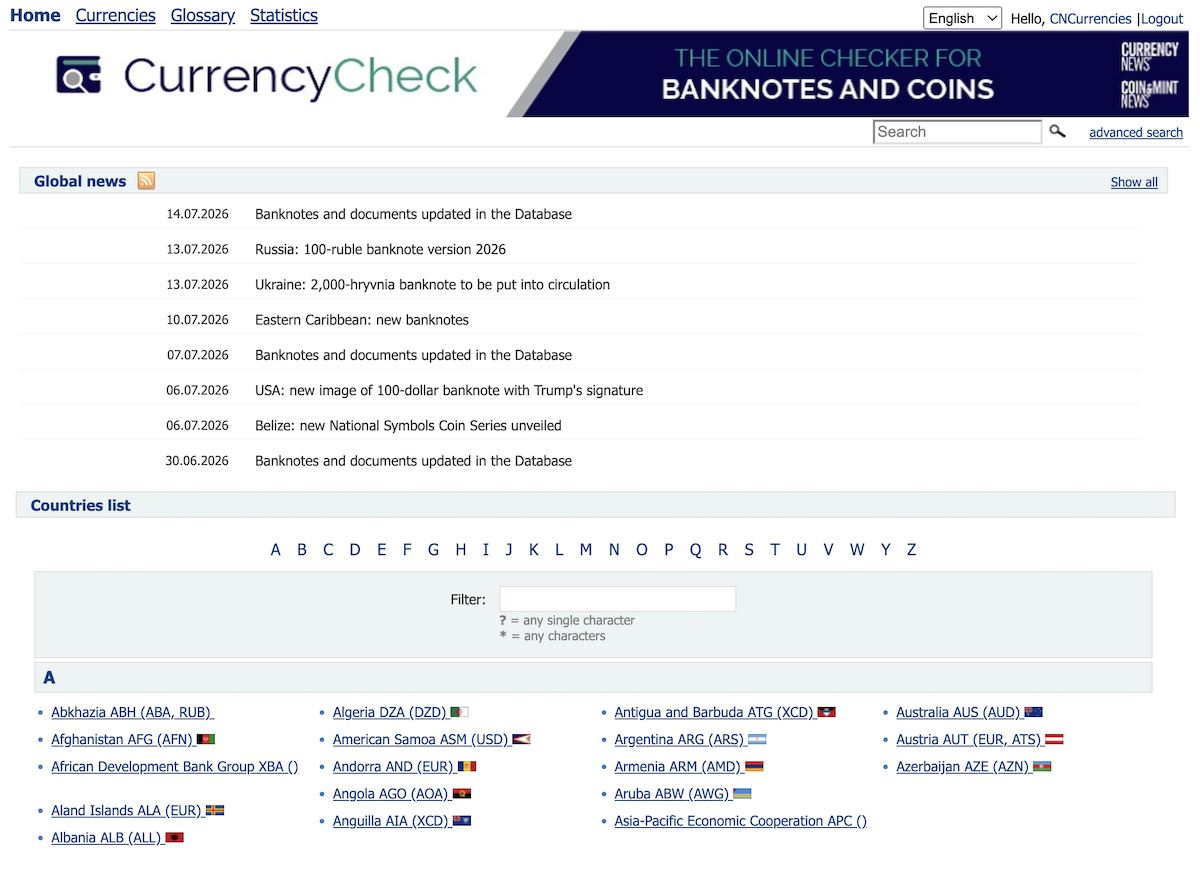Click the banknotes and coins banner

pos(848,74)
